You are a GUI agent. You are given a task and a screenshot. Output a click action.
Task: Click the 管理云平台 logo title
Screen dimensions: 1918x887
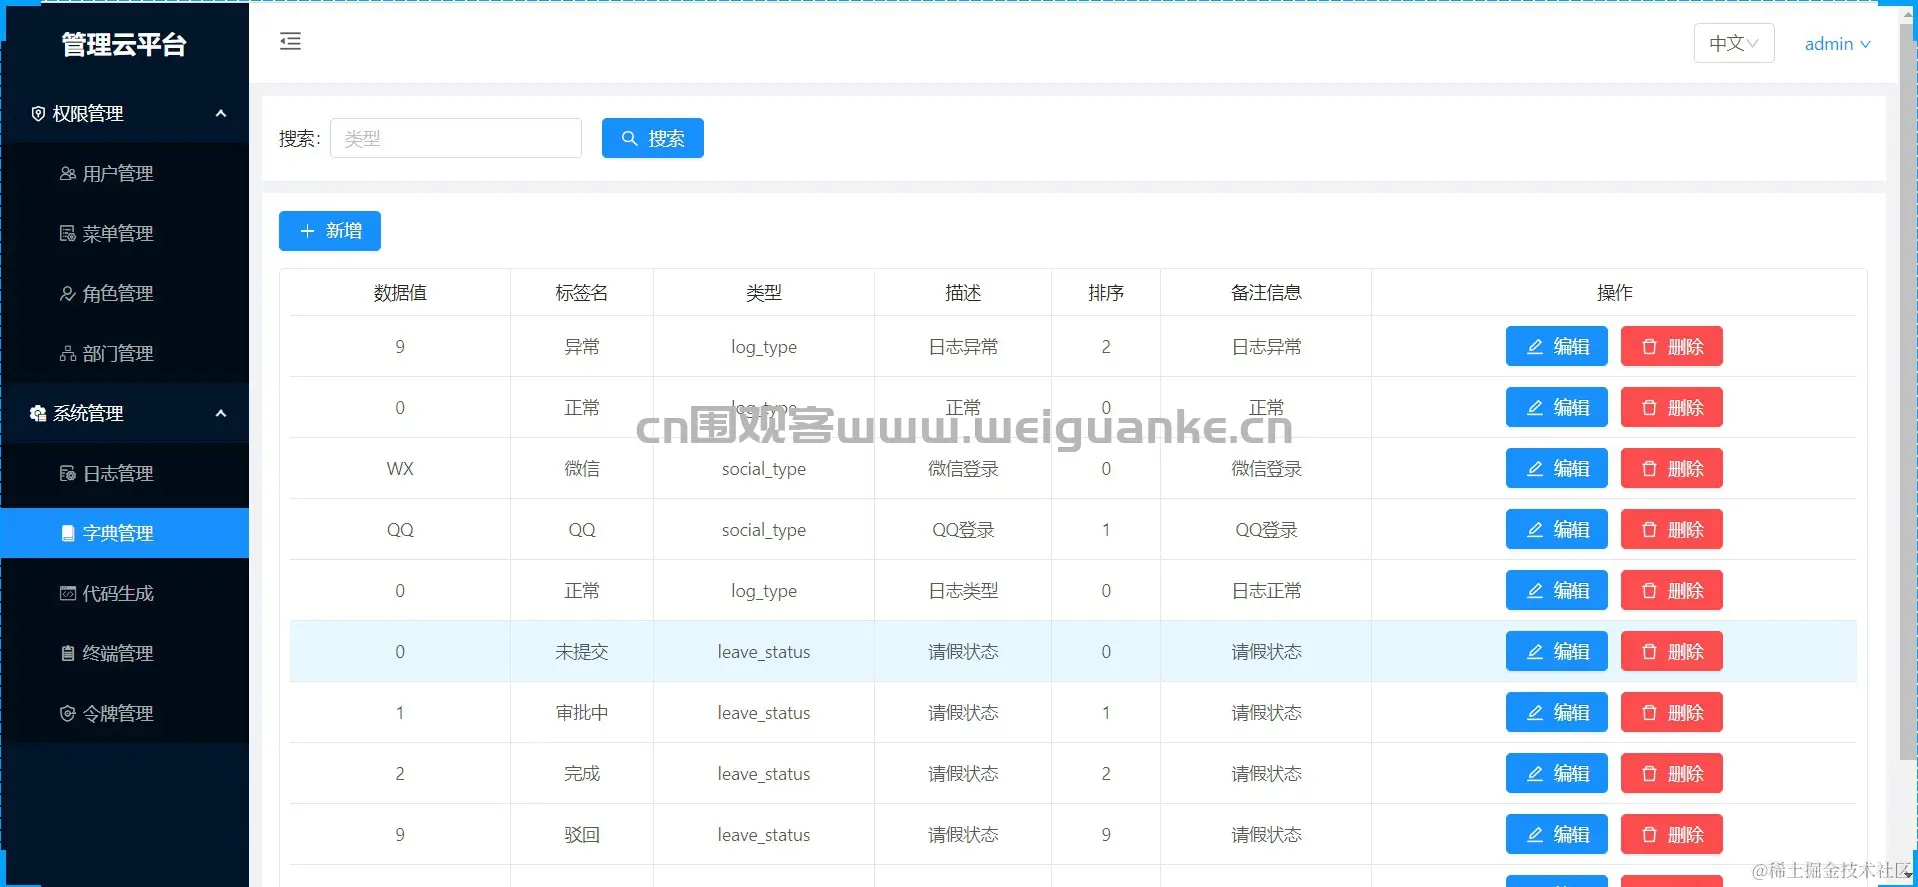[x=124, y=44]
